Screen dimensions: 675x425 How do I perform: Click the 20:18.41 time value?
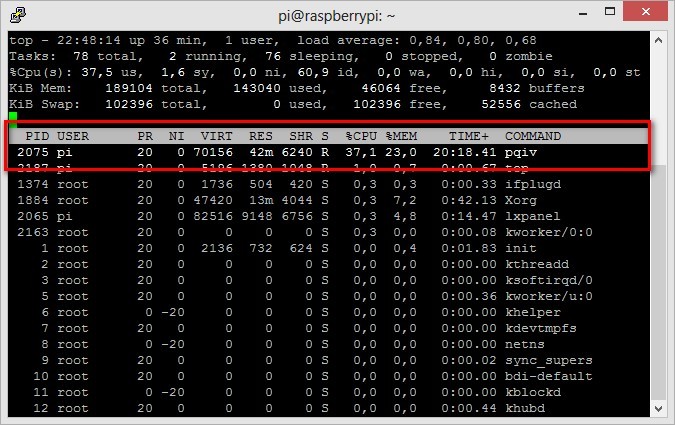tap(464, 152)
